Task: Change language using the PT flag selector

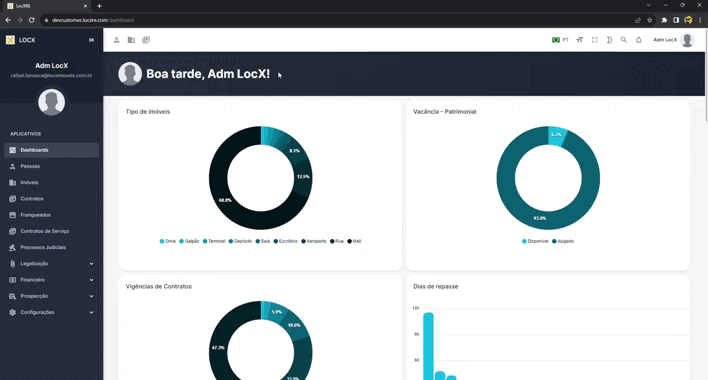Action: (x=560, y=40)
